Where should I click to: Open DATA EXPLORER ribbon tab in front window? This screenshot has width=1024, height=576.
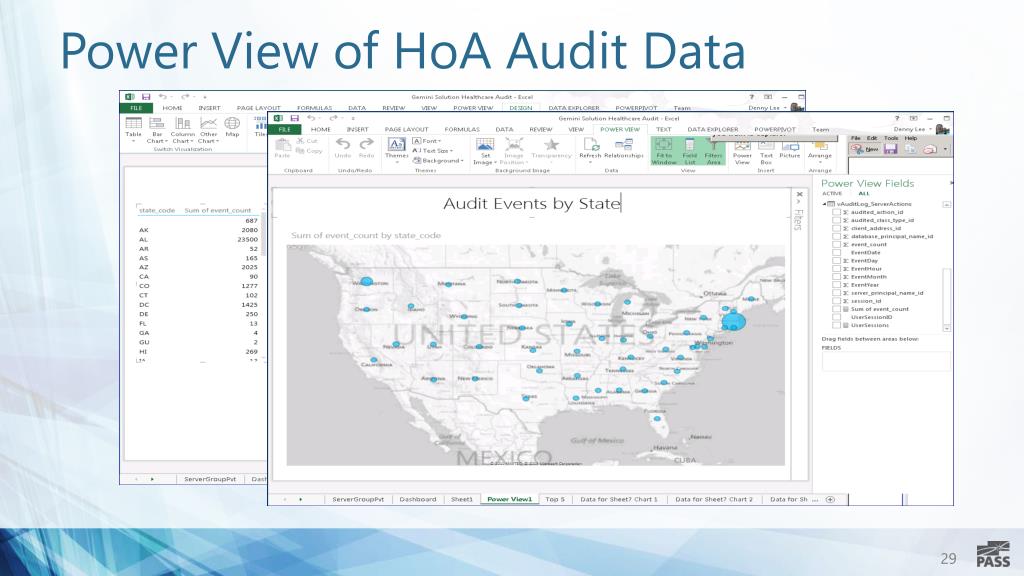[x=712, y=129]
